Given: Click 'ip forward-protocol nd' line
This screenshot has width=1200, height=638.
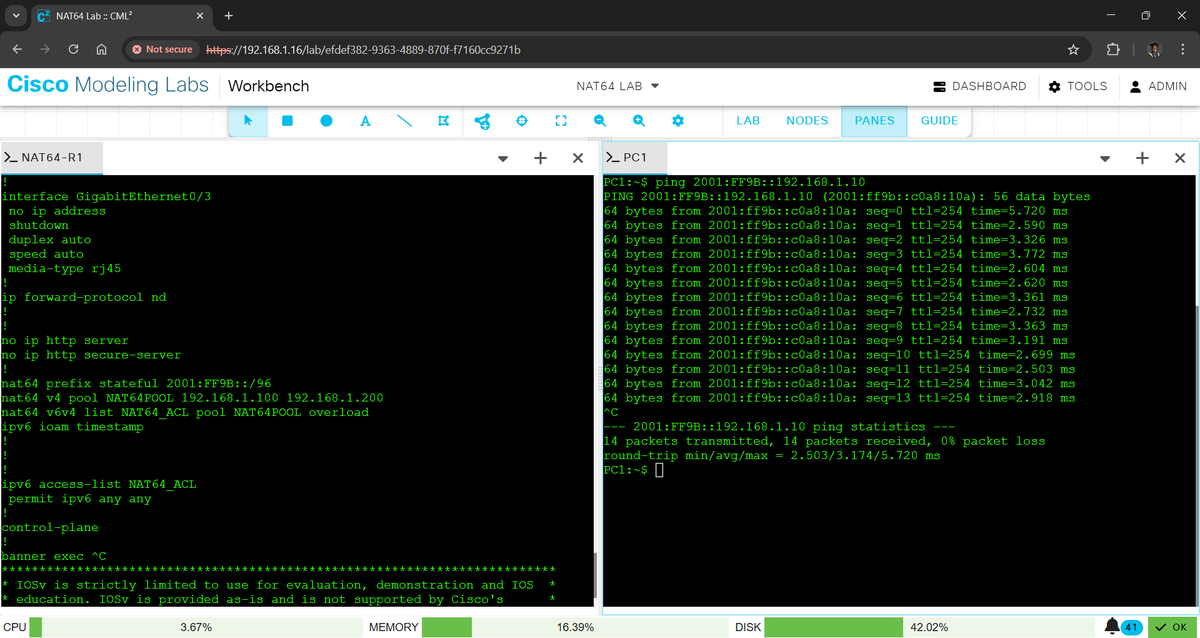Looking at the screenshot, I should (x=84, y=298).
